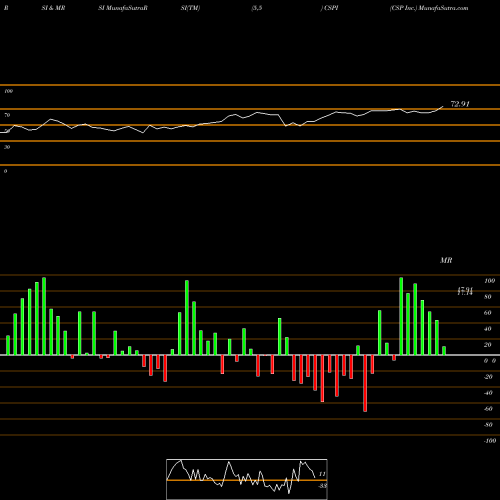This screenshot has height=500, width=500.
Task: Click the MR heading above the histogram
Action: [446, 260]
